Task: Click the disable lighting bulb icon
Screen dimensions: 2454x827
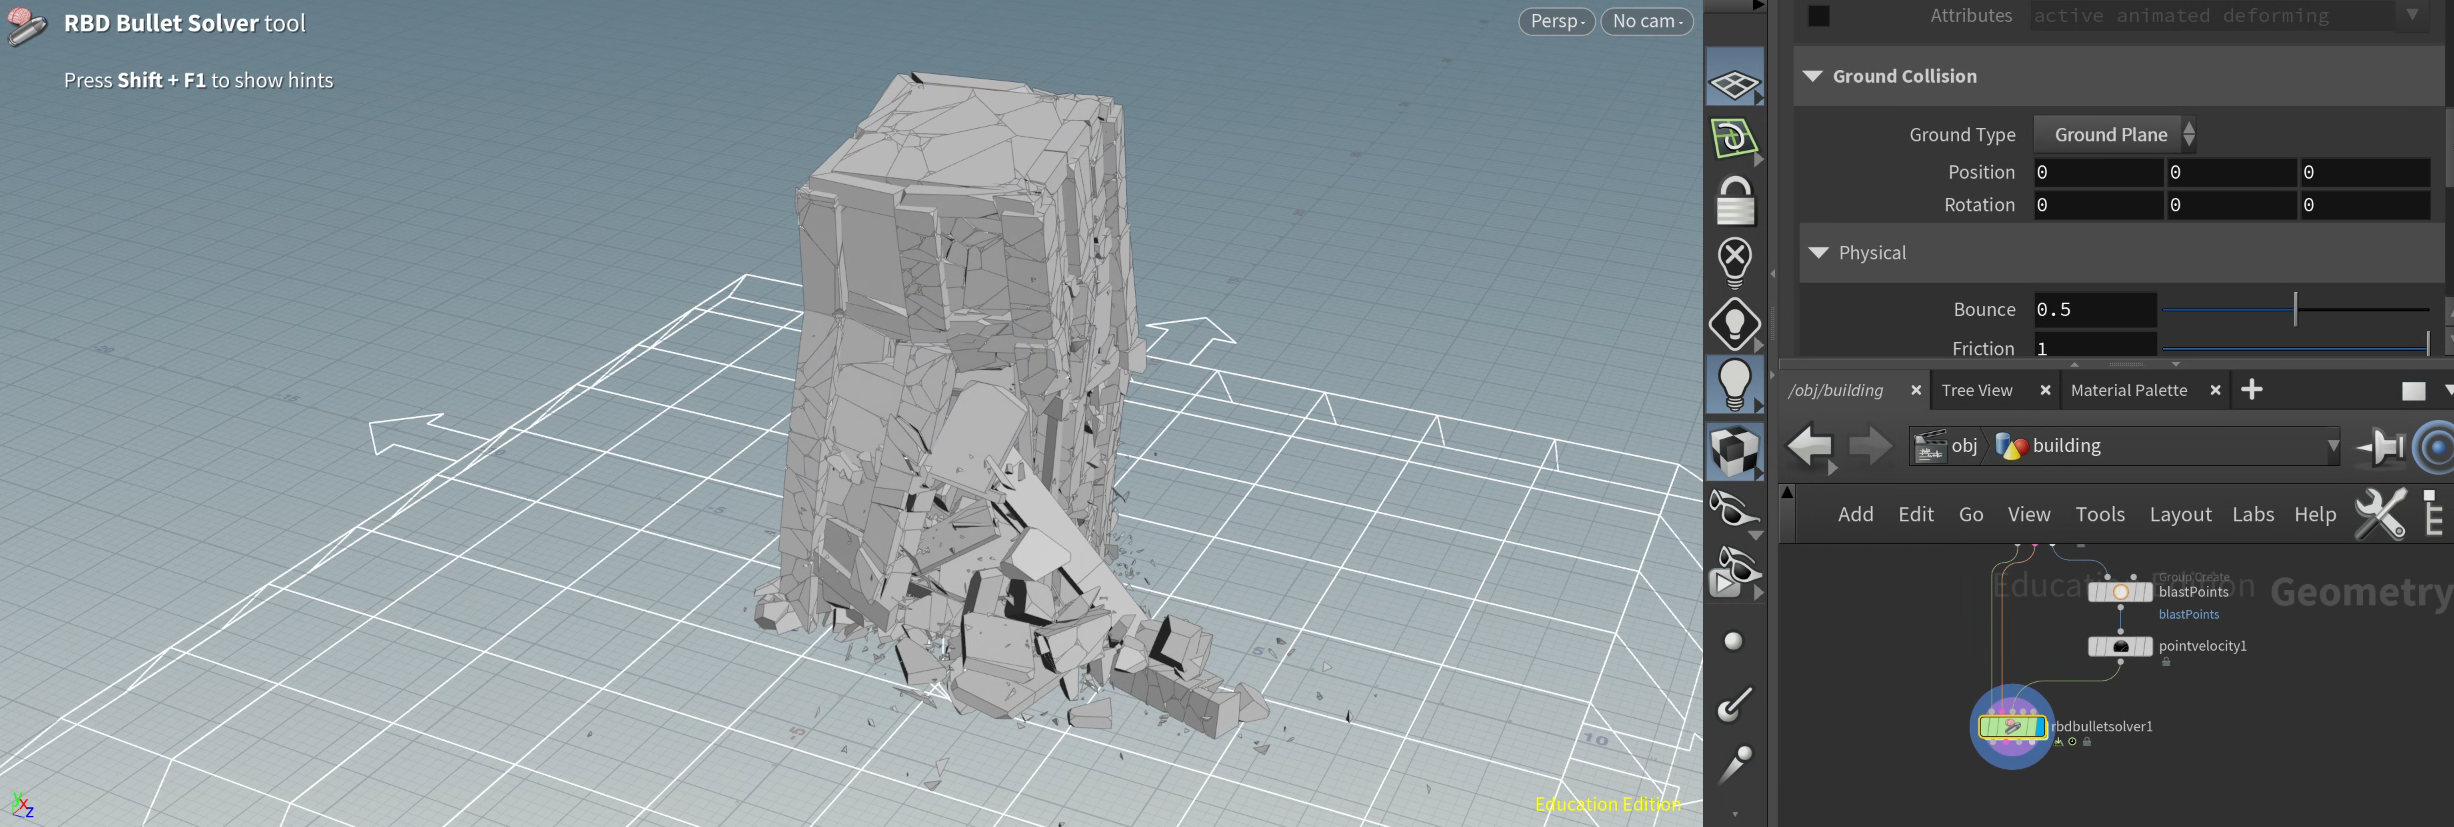Action: pos(1734,263)
